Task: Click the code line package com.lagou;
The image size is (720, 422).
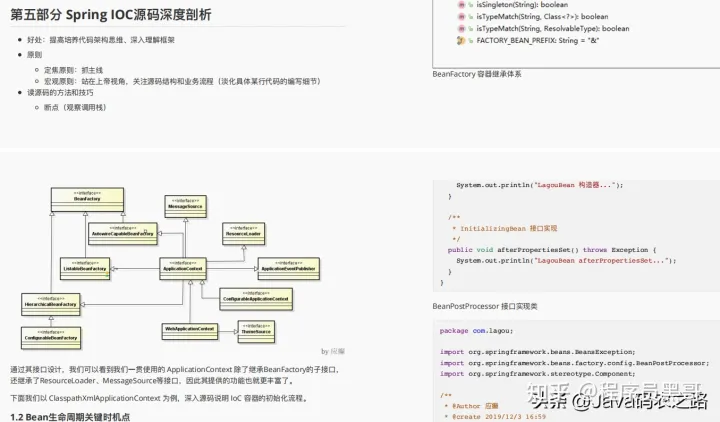Action: tap(476, 331)
